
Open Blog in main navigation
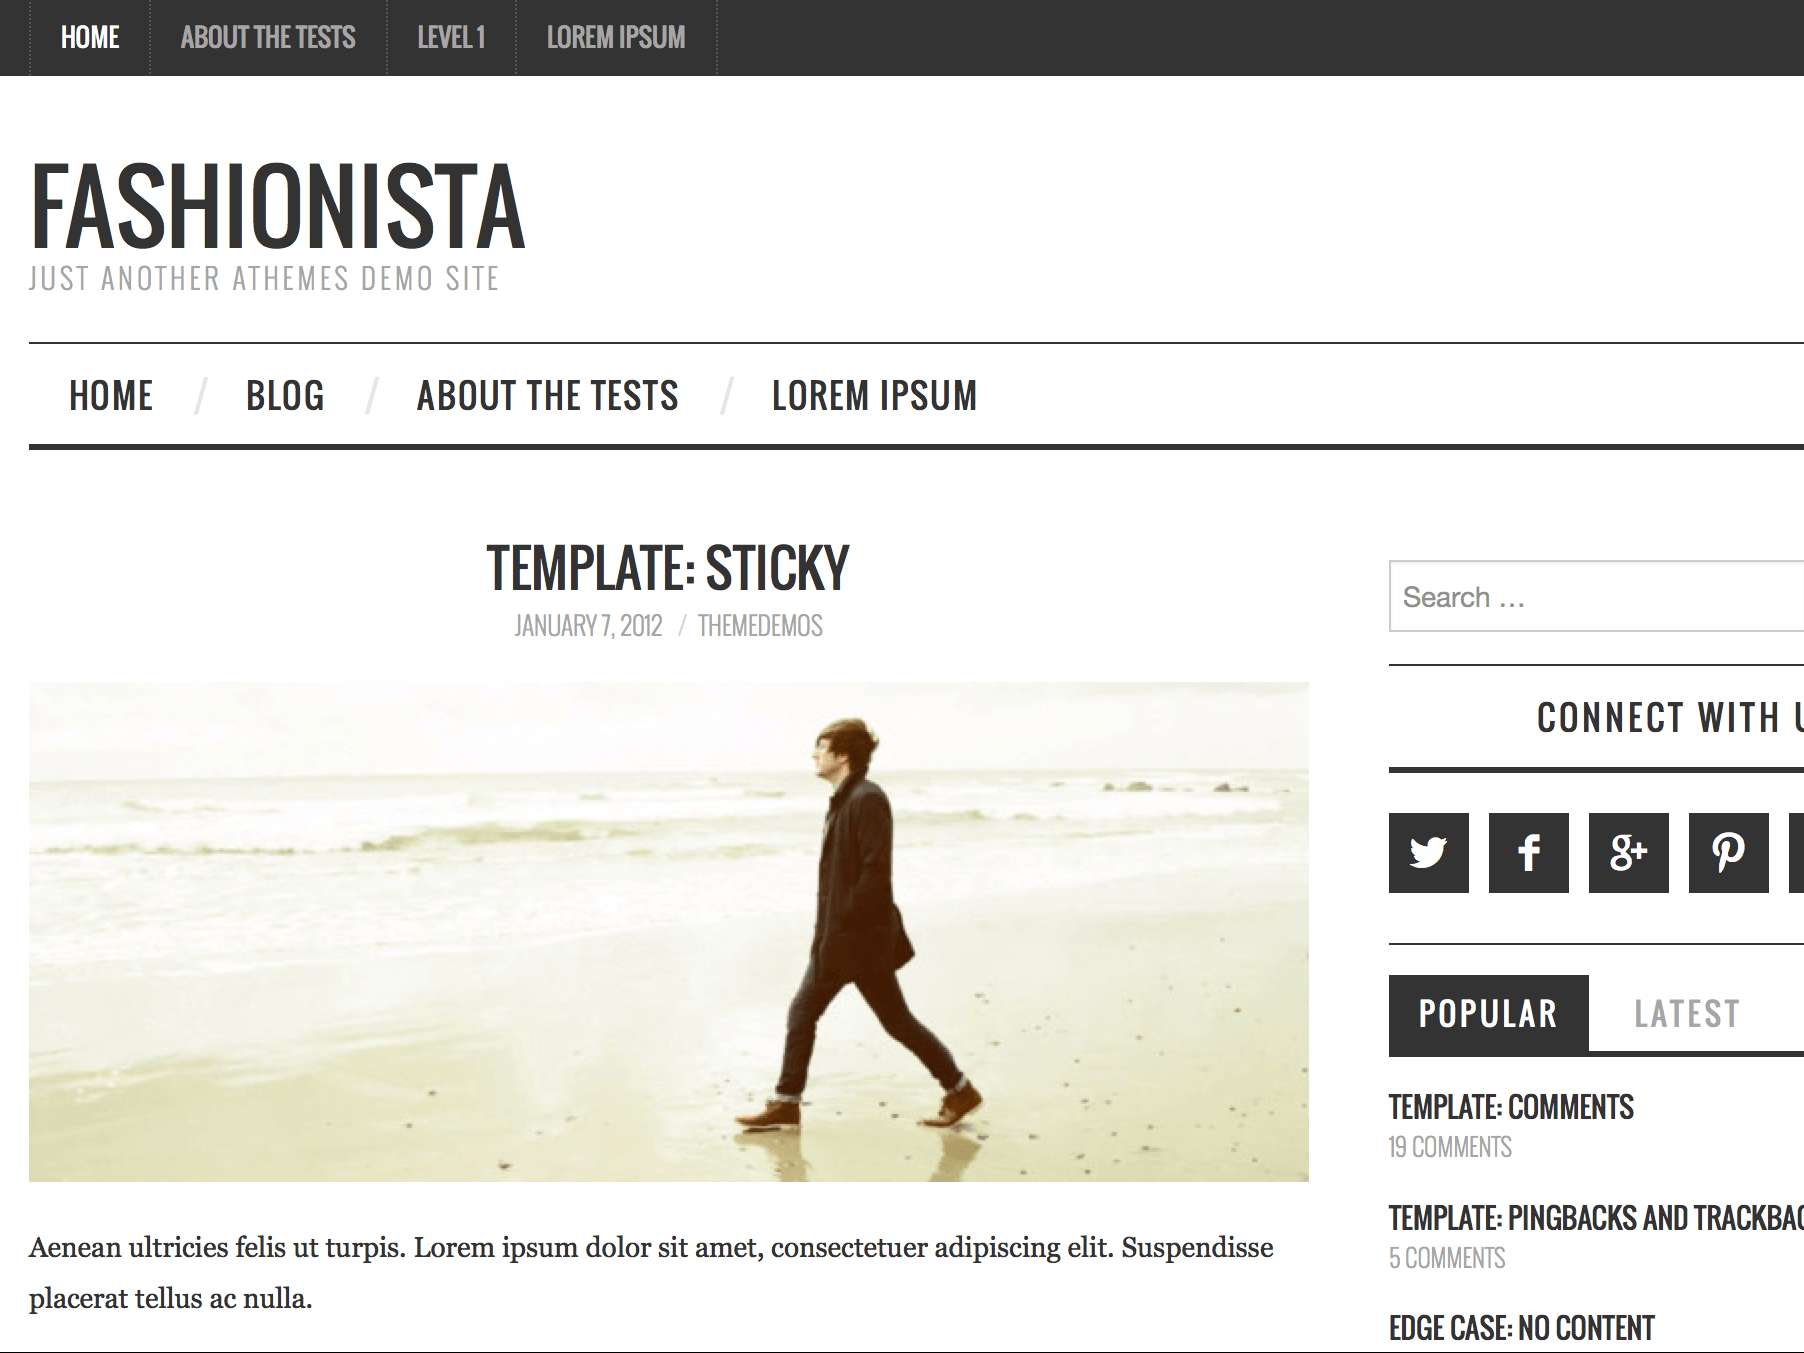(x=285, y=396)
